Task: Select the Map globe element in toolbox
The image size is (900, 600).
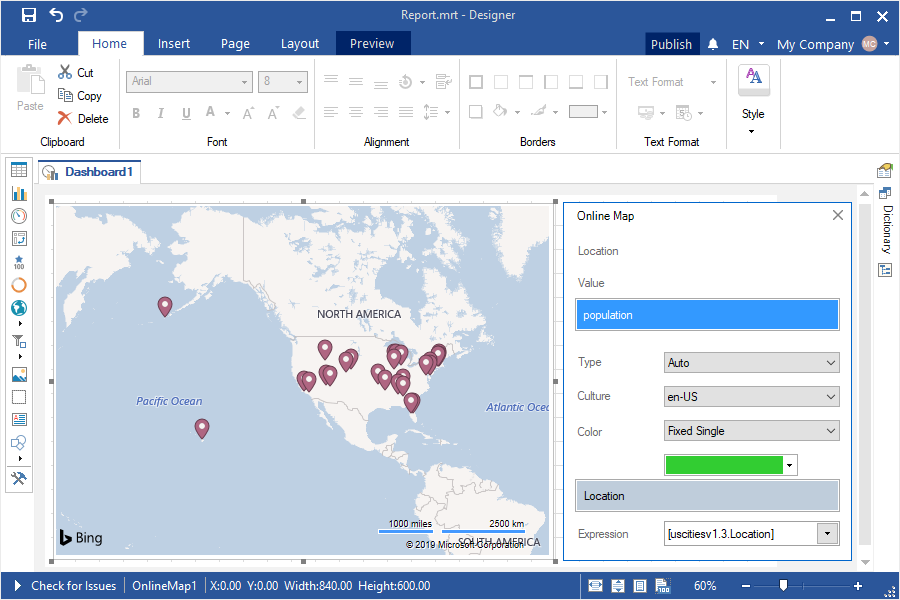Action: [x=19, y=308]
